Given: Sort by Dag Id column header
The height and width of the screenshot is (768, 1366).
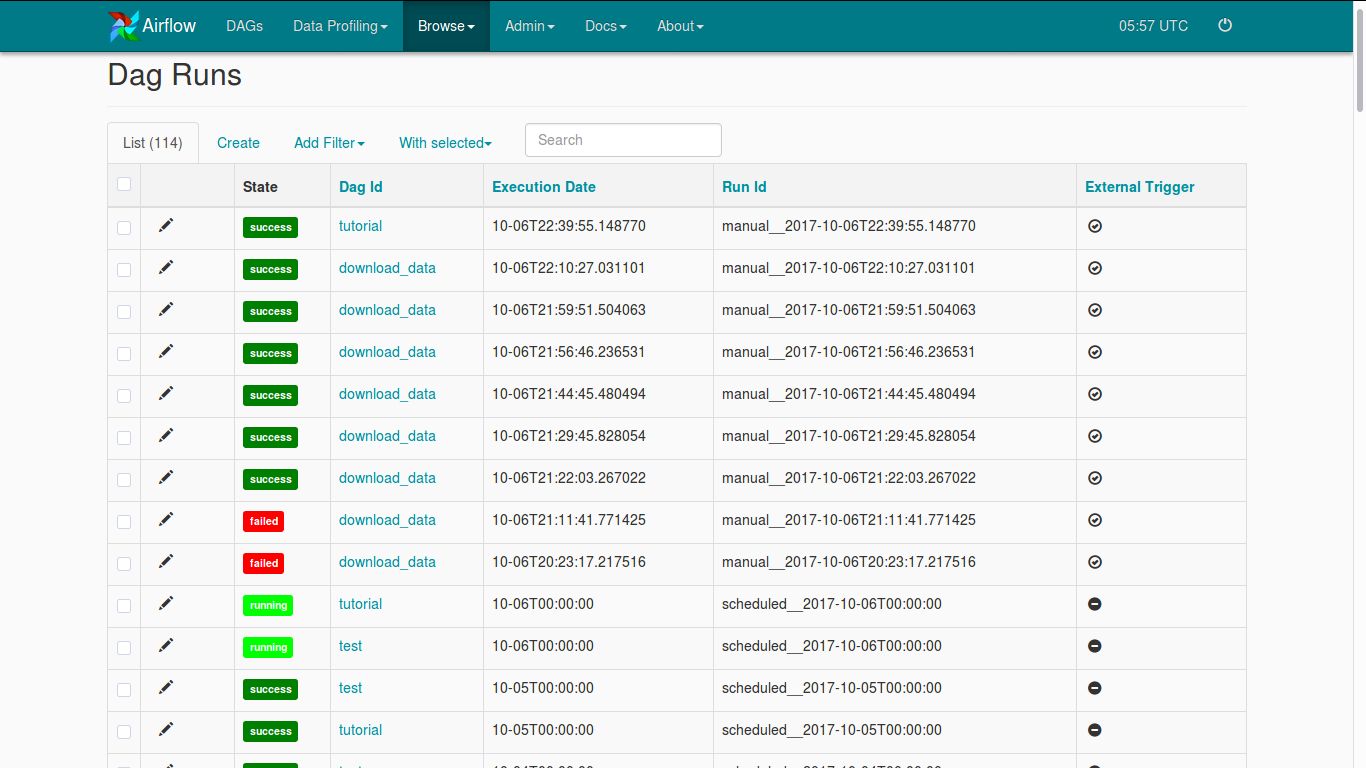Looking at the screenshot, I should tap(361, 187).
